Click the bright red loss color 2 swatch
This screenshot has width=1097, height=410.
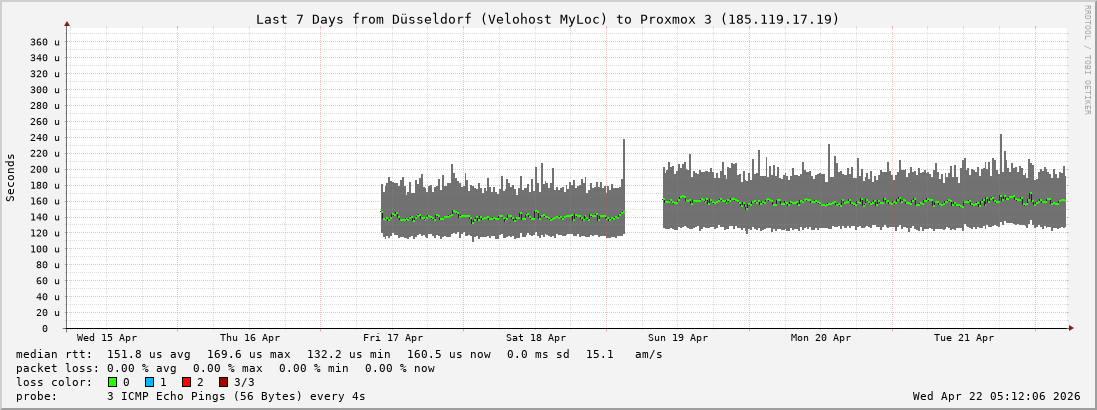(186, 382)
